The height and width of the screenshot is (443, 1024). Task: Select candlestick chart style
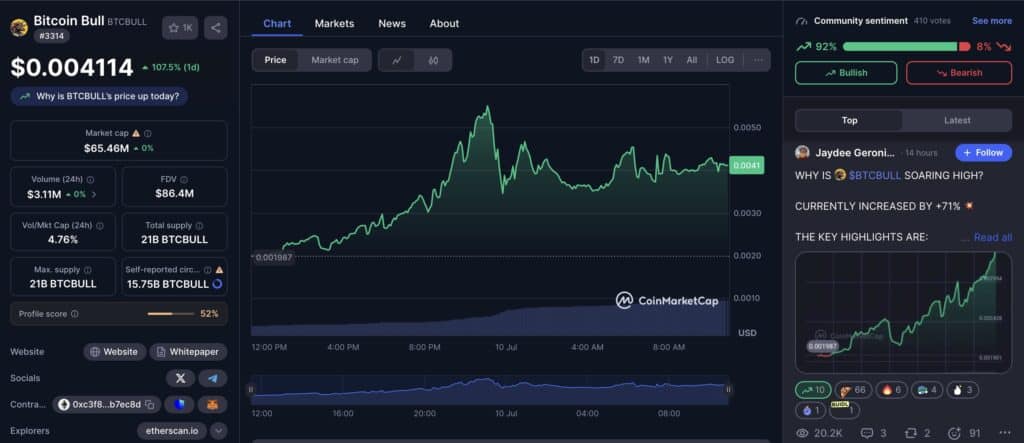coord(433,60)
